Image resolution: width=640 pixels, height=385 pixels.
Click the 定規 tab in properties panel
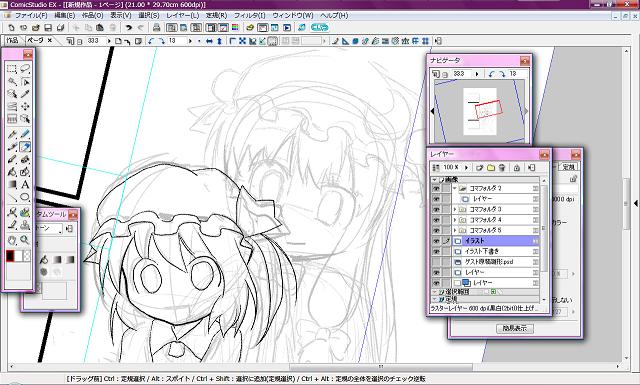tap(568, 167)
